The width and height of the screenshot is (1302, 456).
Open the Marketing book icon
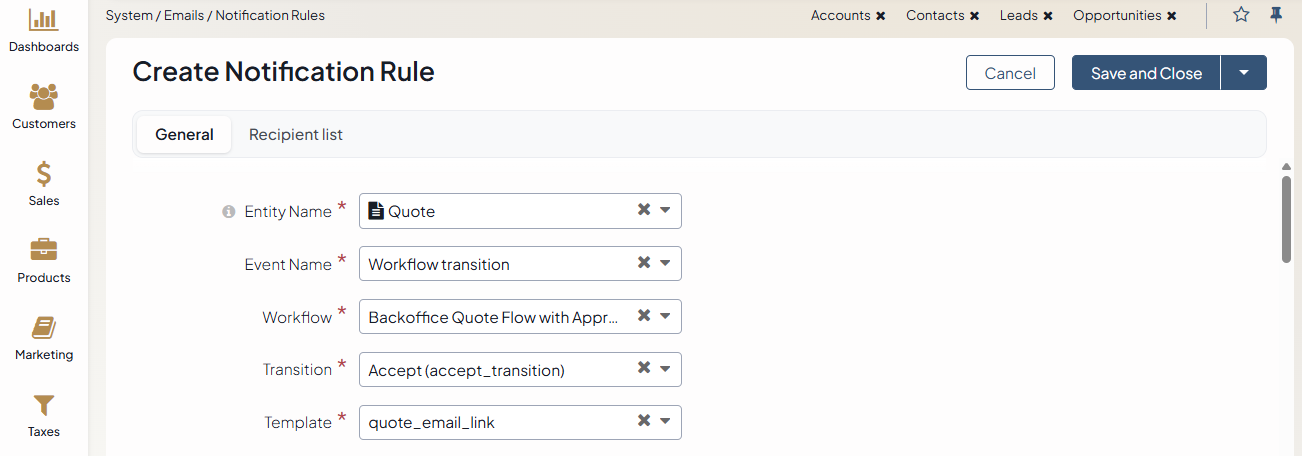tap(43, 328)
